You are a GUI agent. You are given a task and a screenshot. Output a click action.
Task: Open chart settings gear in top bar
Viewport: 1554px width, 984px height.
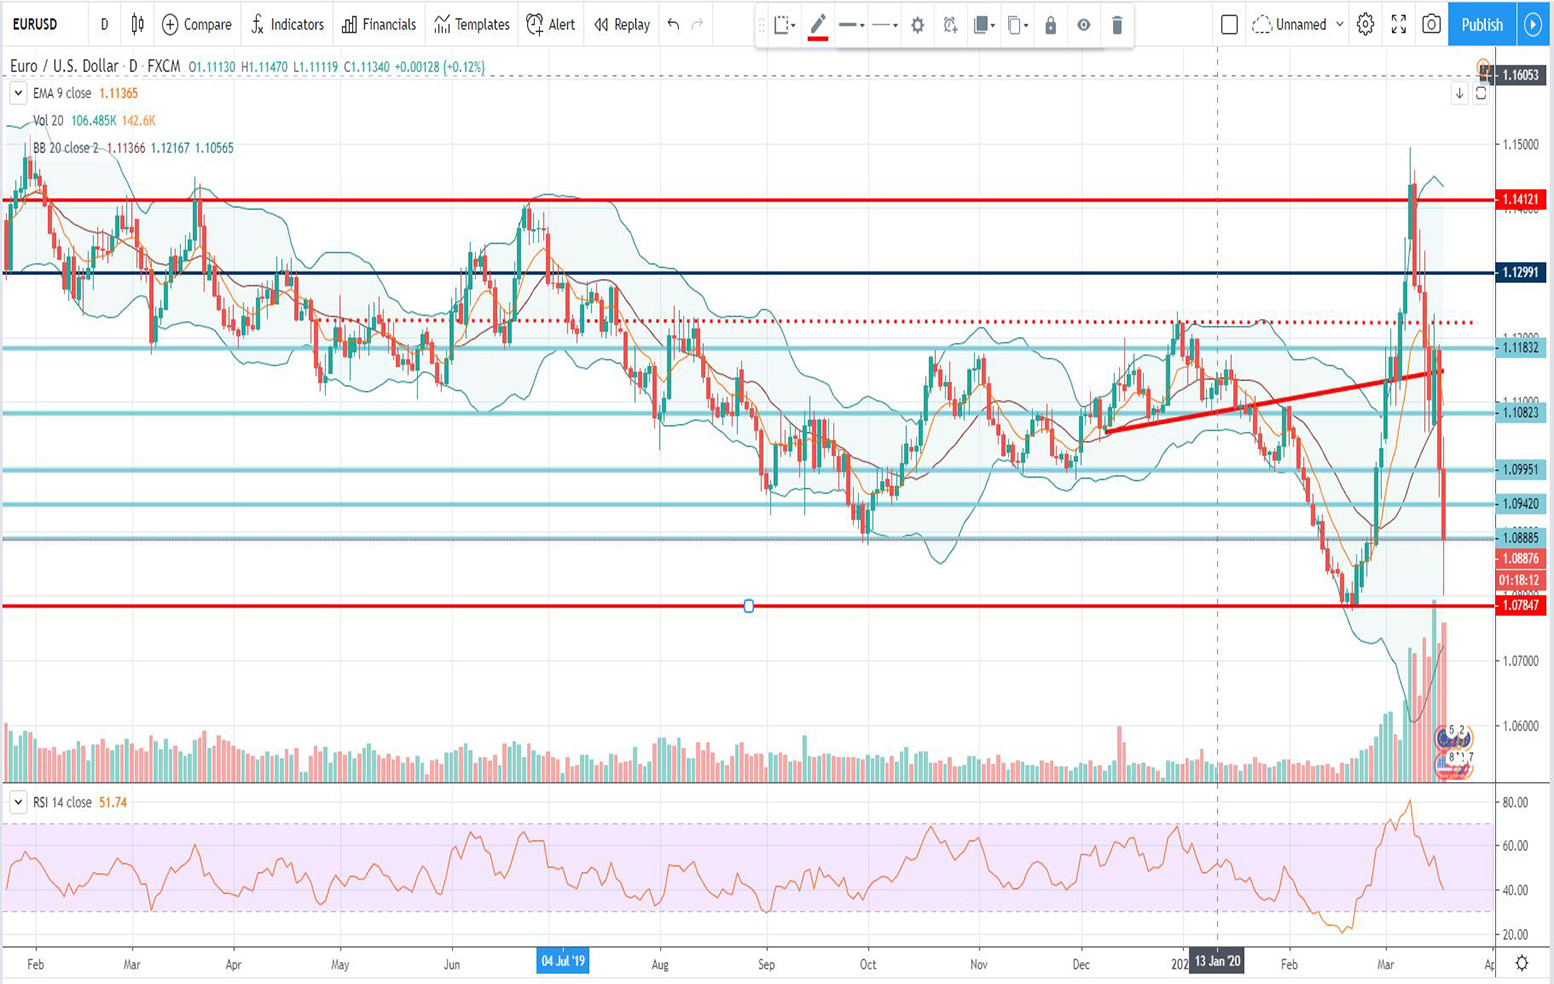1365,24
